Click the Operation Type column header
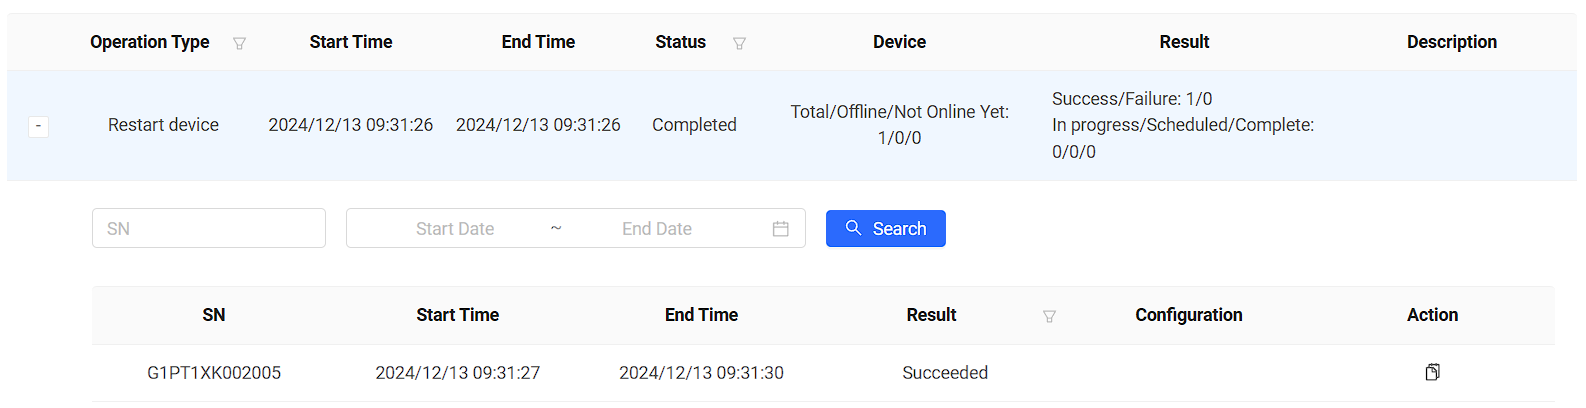This screenshot has height=408, width=1586. click(150, 42)
